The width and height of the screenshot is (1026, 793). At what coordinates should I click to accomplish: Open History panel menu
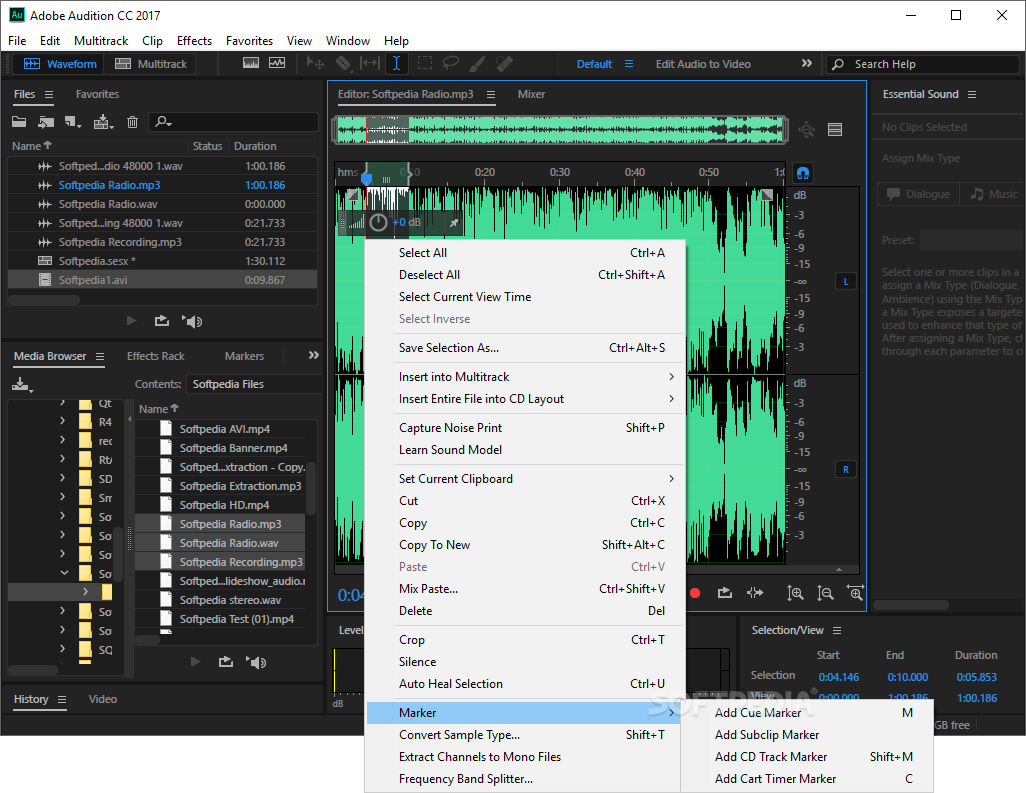click(62, 699)
